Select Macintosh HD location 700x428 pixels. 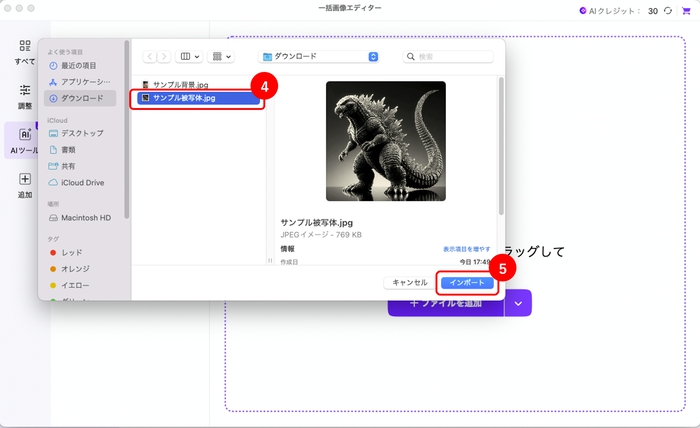(79, 218)
